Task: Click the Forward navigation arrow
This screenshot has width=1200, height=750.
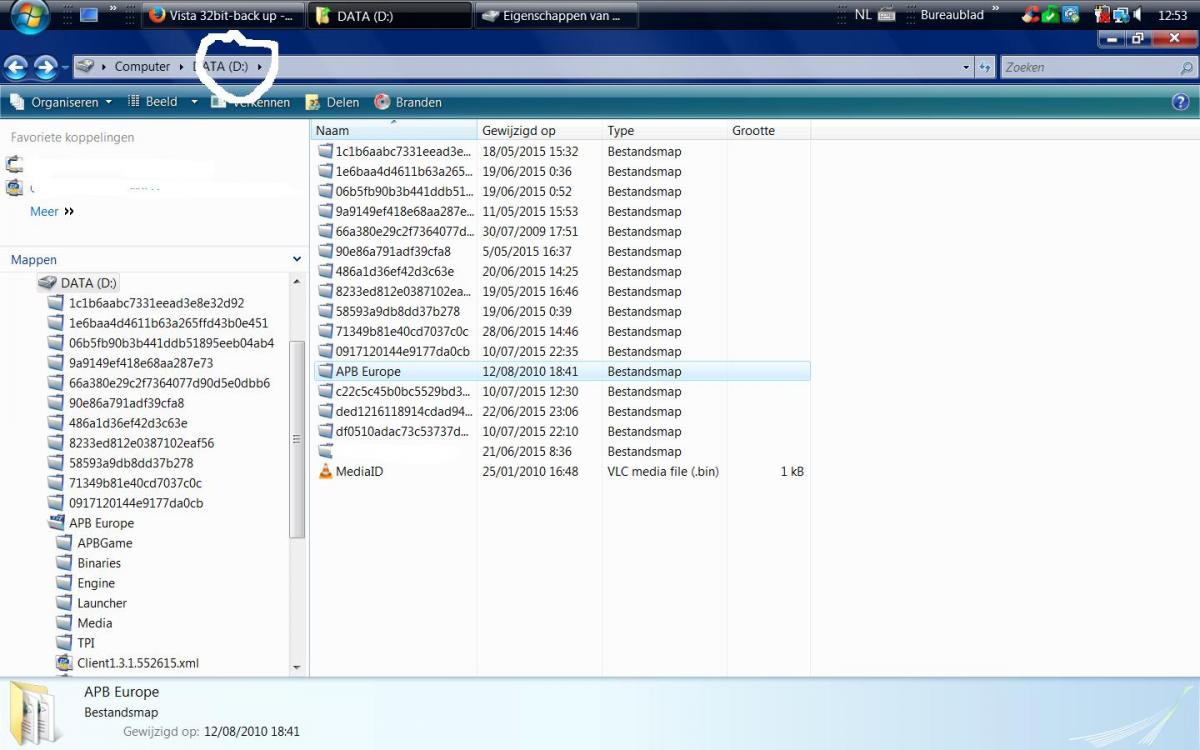Action: click(45, 67)
